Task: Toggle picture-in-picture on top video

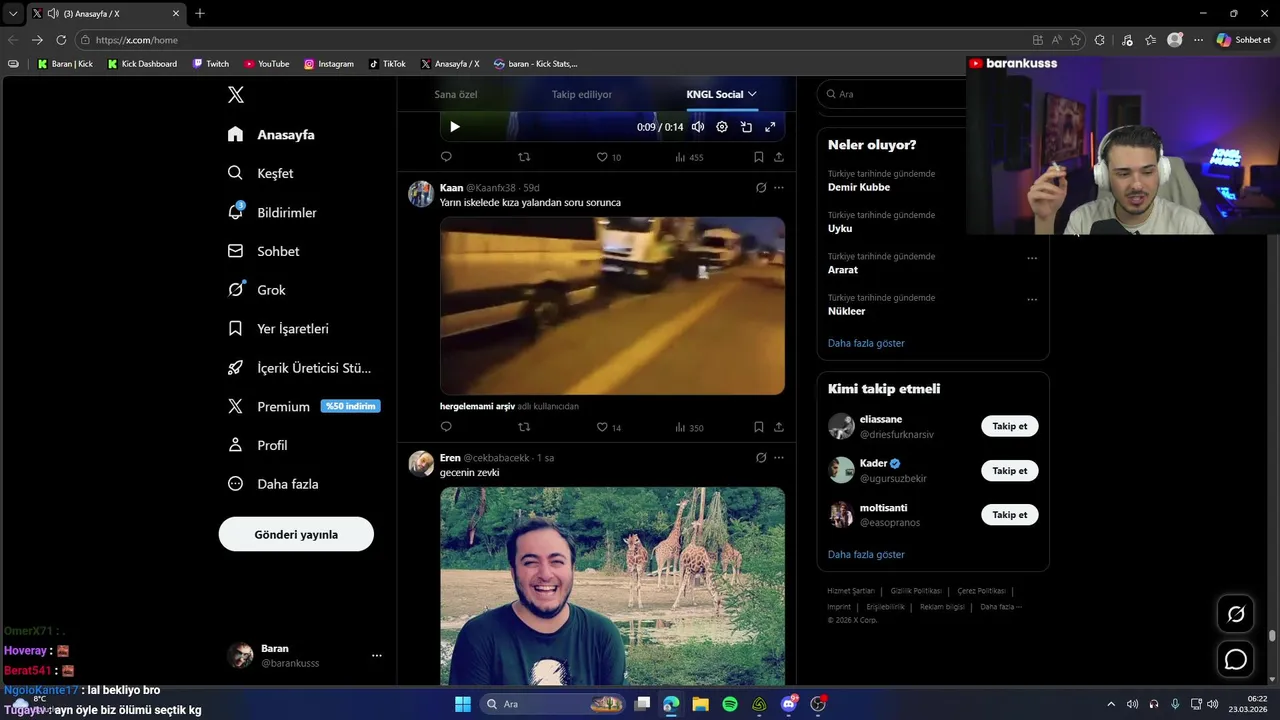Action: (x=746, y=127)
